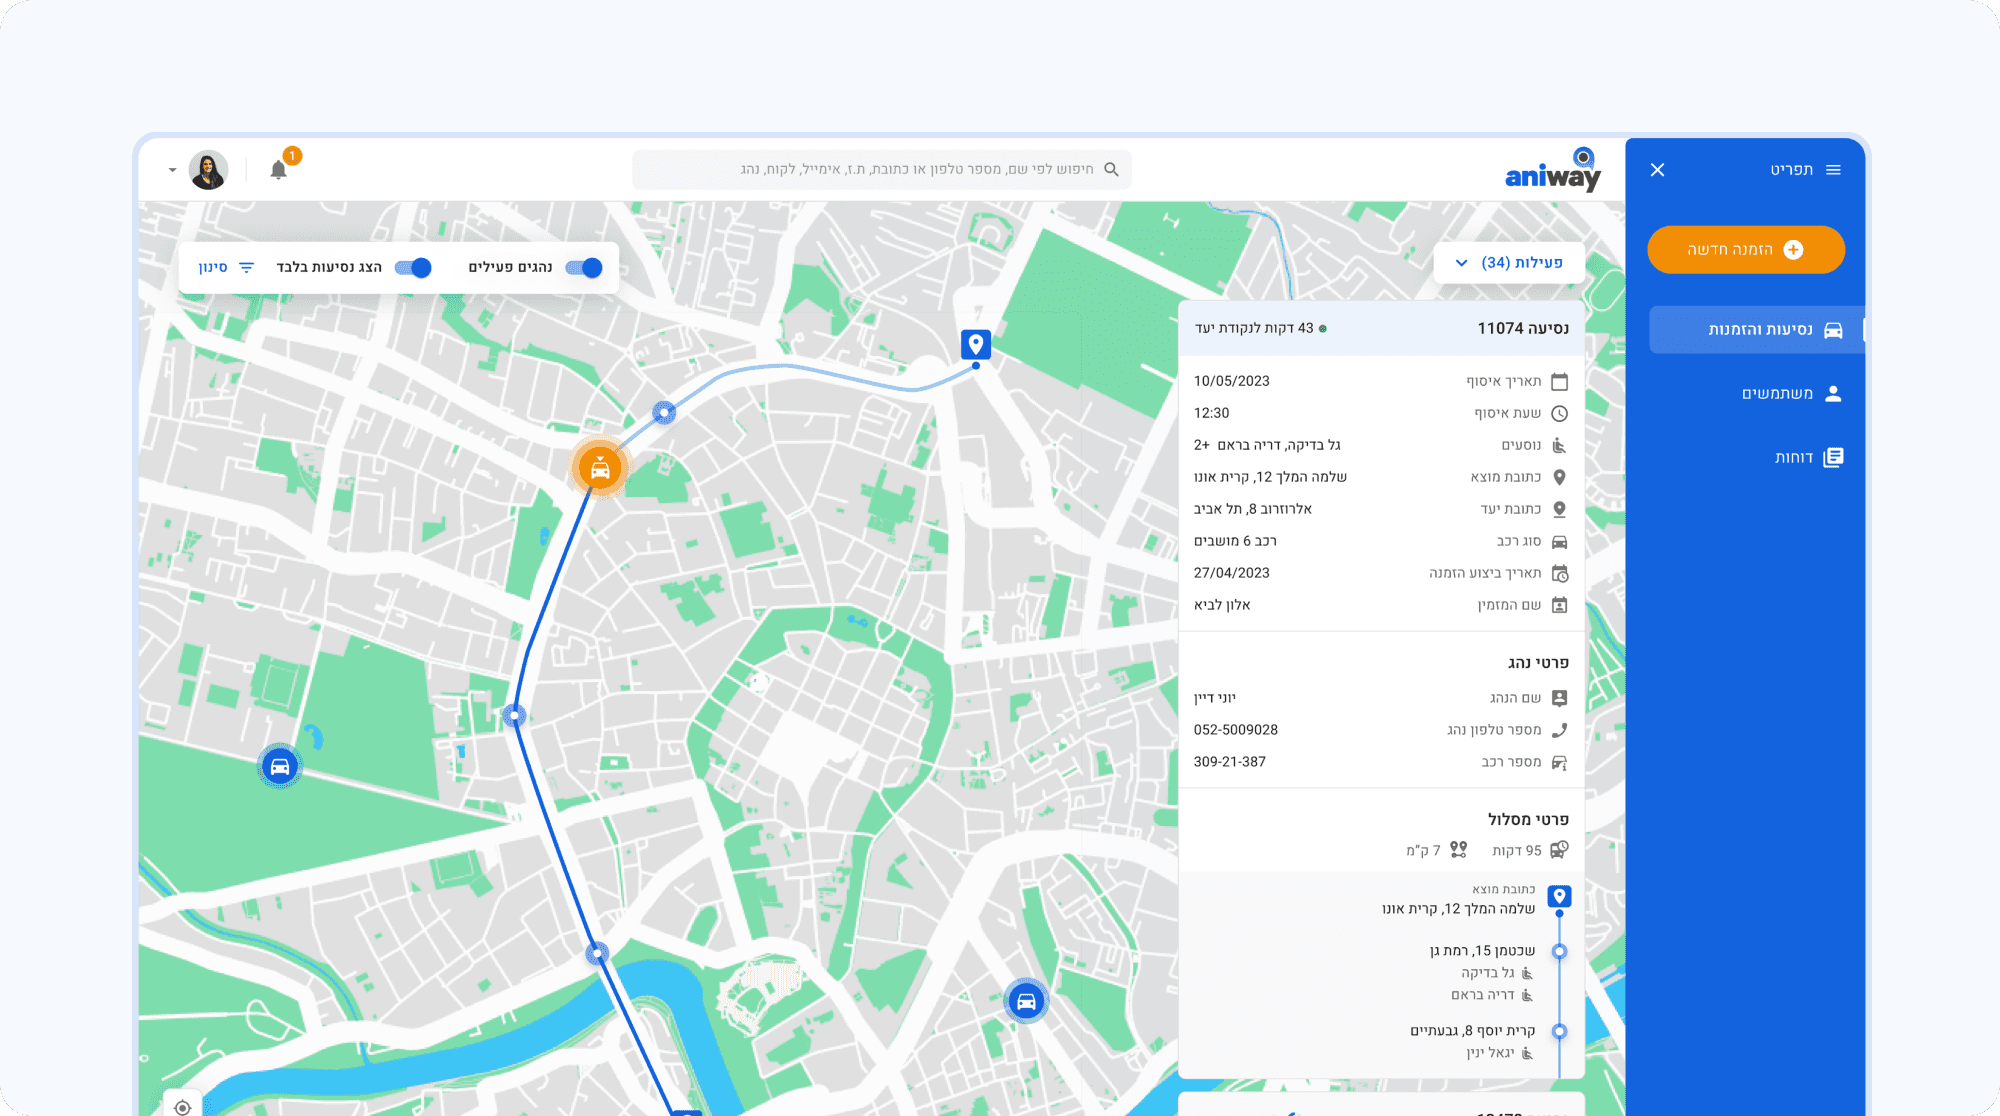Click the locate-me icon at the map's bottom-left corner
The image size is (2000, 1116).
(182, 1107)
